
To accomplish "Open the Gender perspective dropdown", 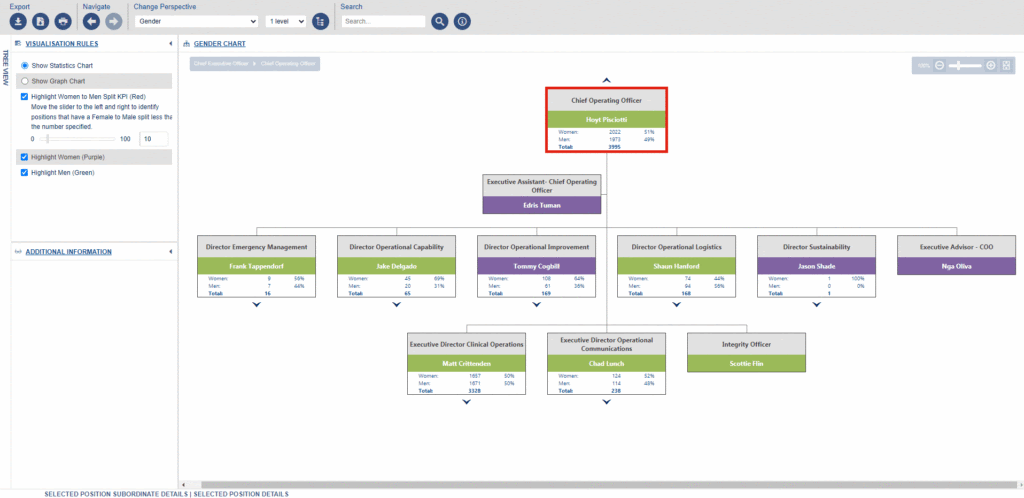I will 197,22.
